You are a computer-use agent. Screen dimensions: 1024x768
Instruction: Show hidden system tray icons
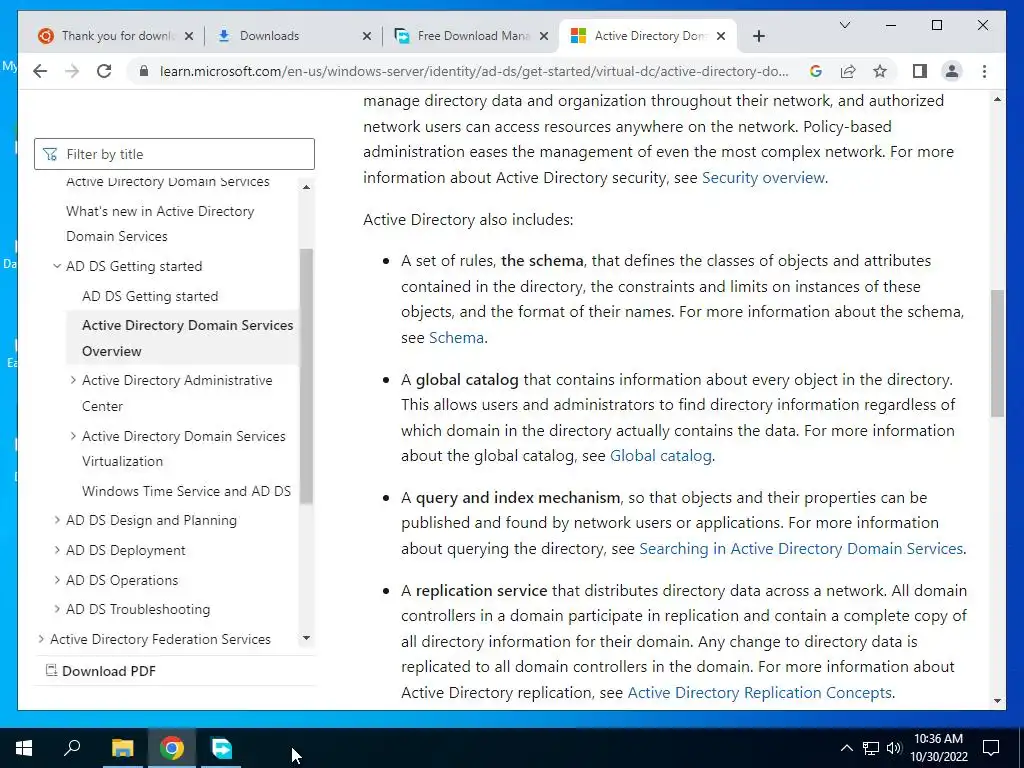(846, 748)
